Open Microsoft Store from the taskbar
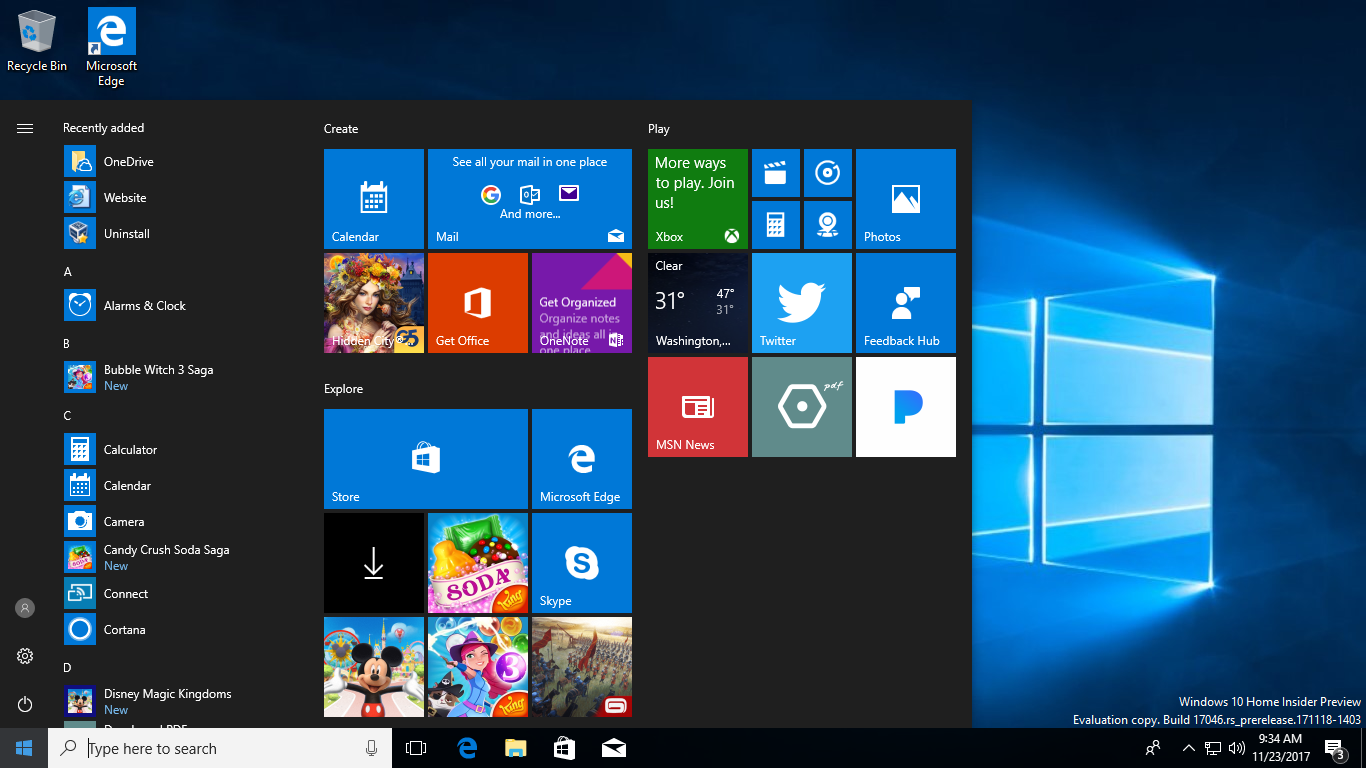The height and width of the screenshot is (768, 1366). coord(565,748)
